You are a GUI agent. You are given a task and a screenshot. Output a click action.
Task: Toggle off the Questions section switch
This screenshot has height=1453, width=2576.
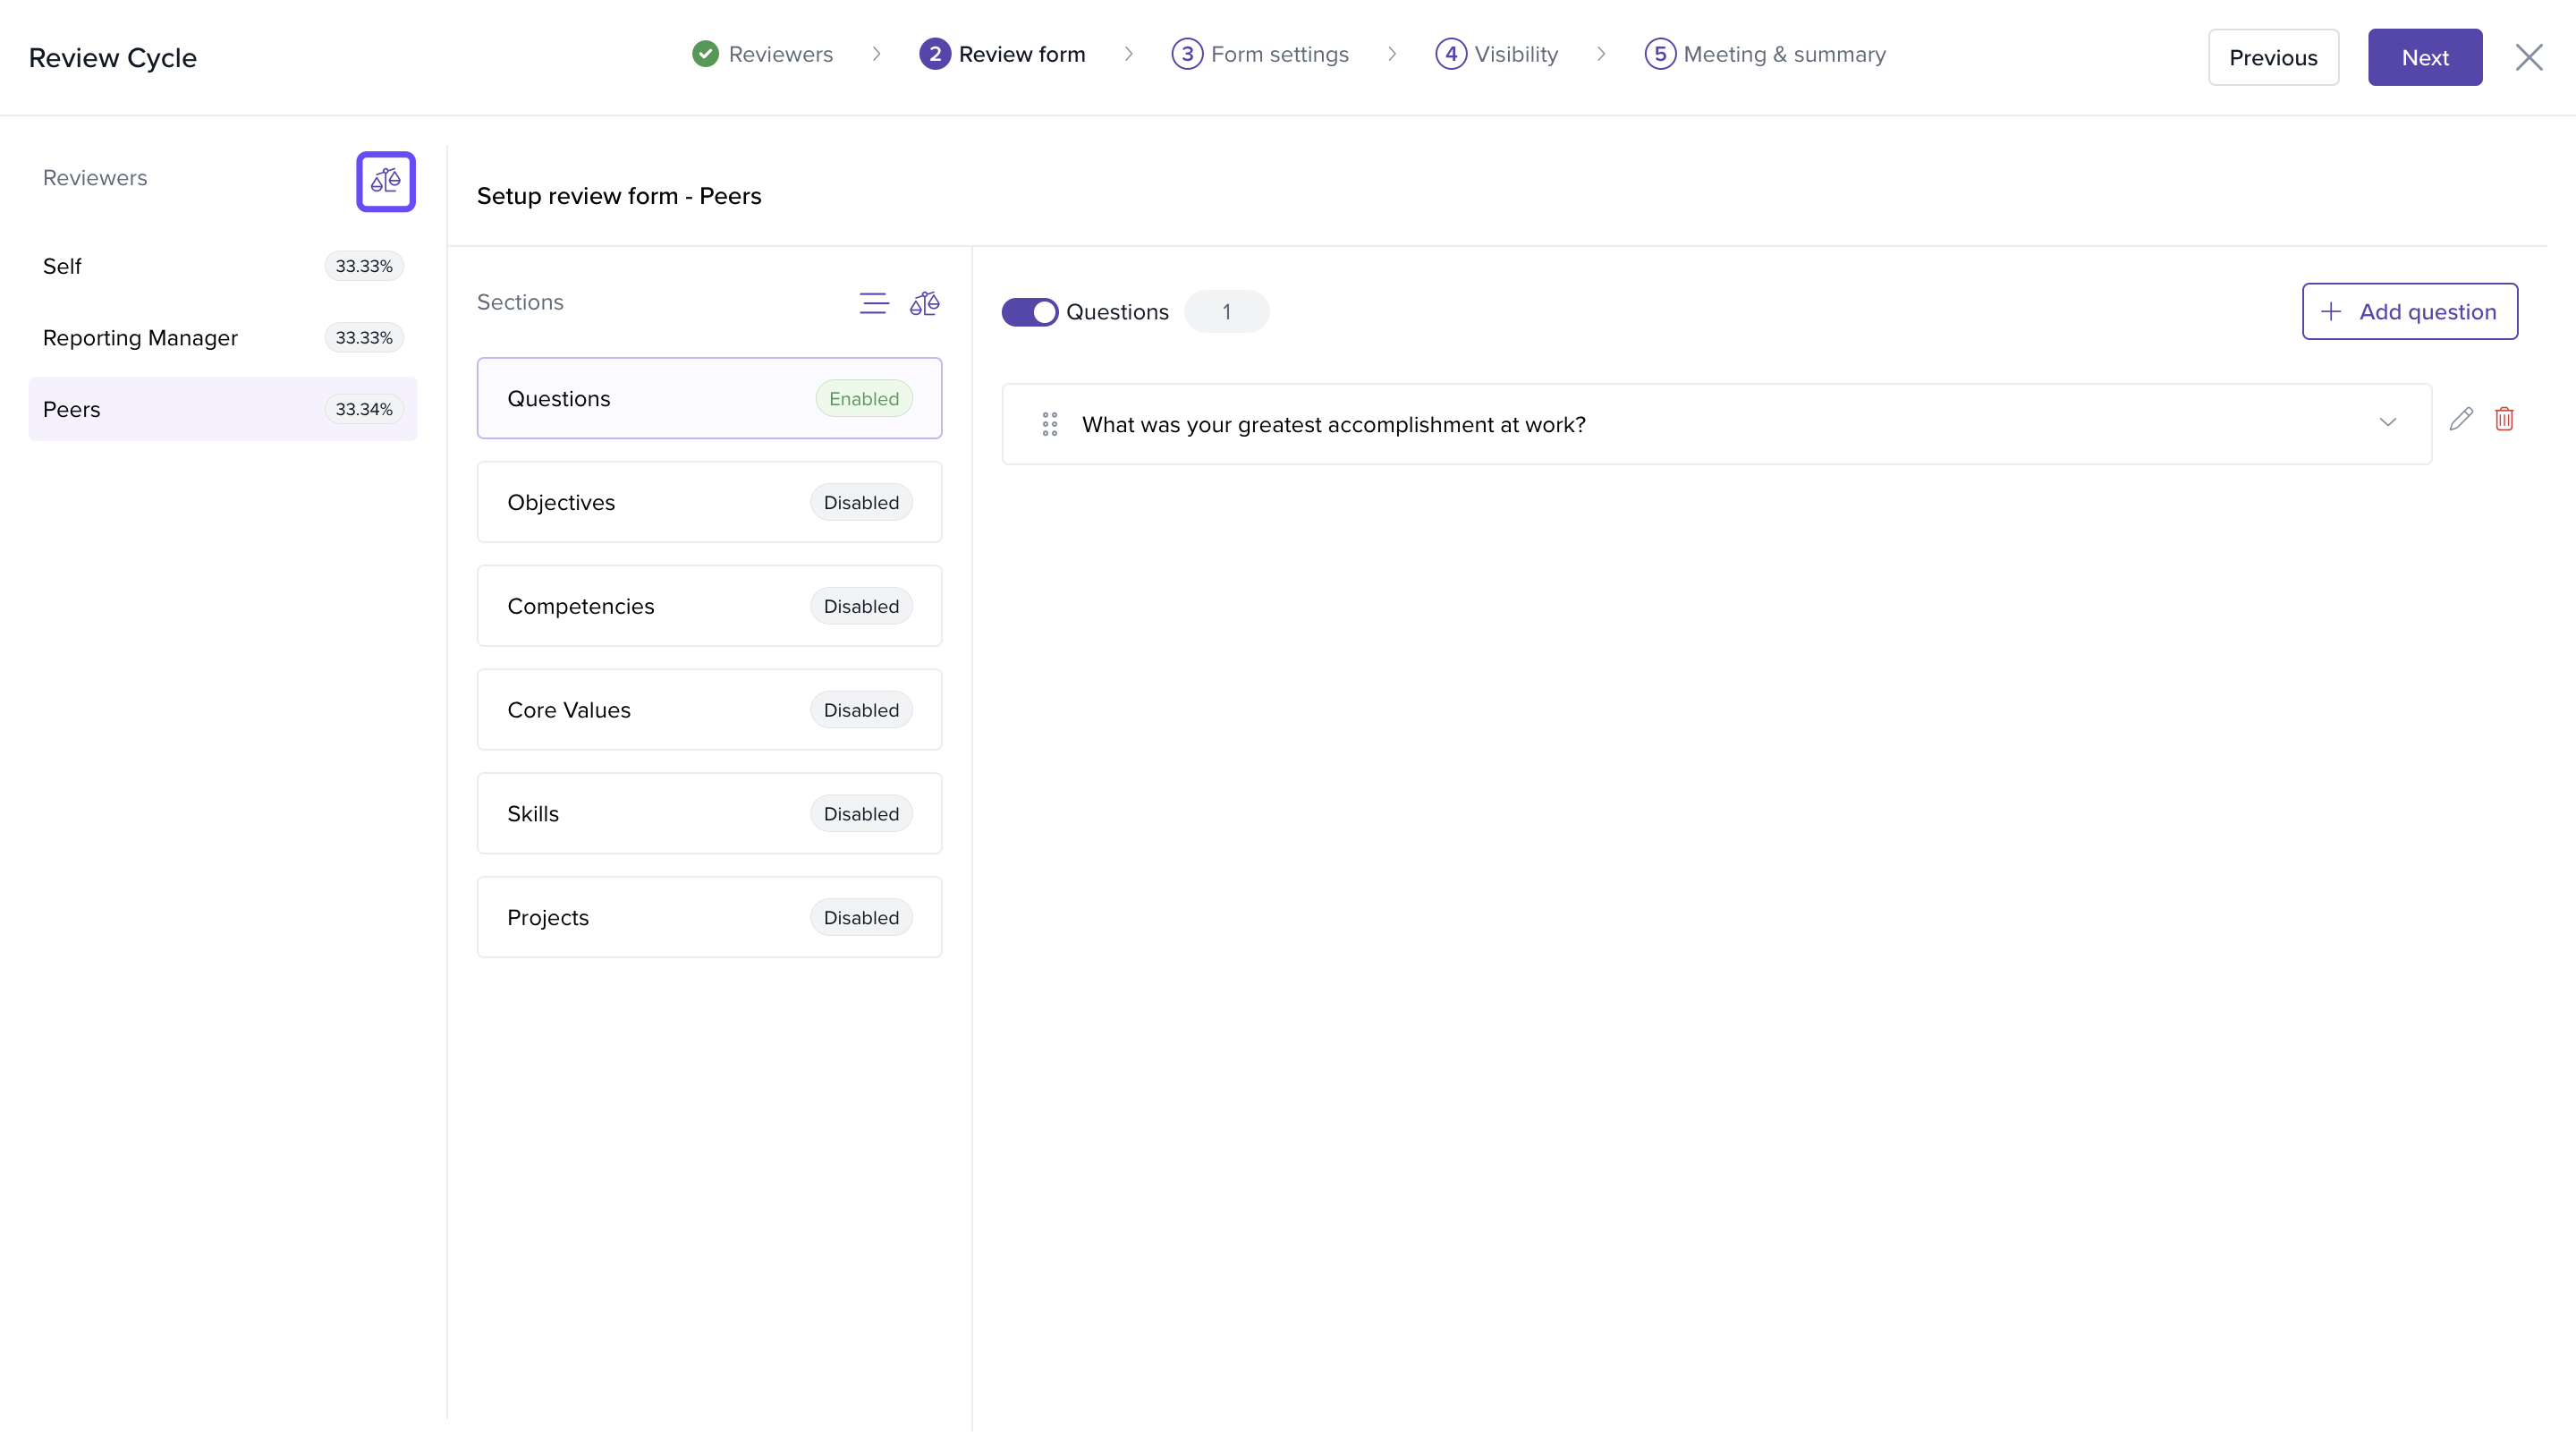(1029, 312)
